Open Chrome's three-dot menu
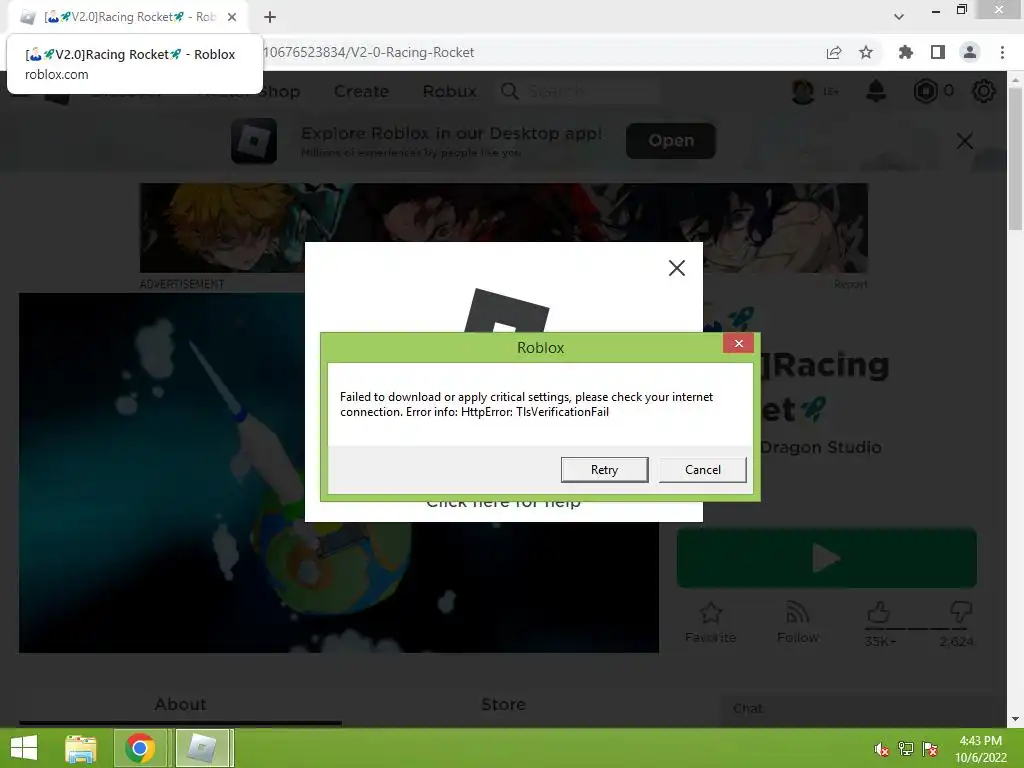The height and width of the screenshot is (768, 1024). [1002, 52]
